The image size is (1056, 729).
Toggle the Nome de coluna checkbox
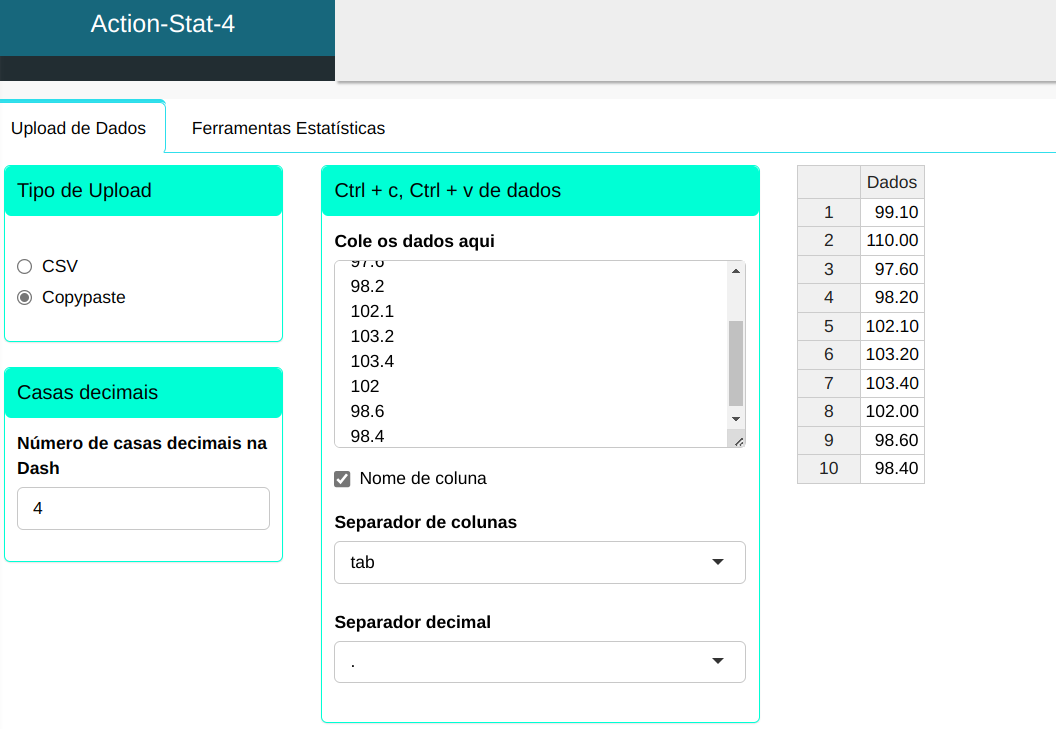click(342, 479)
